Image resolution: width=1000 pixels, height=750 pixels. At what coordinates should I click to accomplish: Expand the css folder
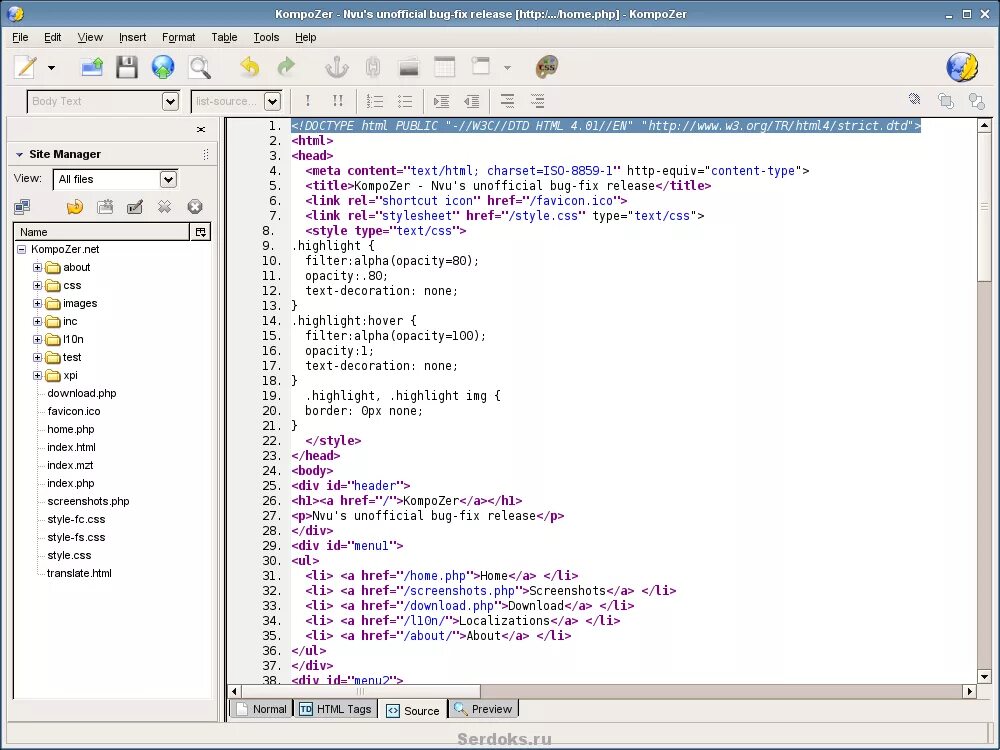(38, 285)
